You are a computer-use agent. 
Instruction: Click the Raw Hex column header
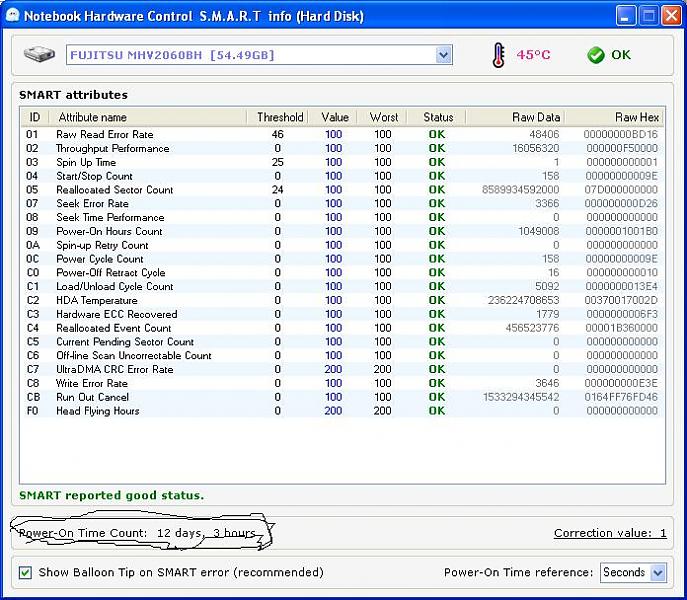point(636,117)
